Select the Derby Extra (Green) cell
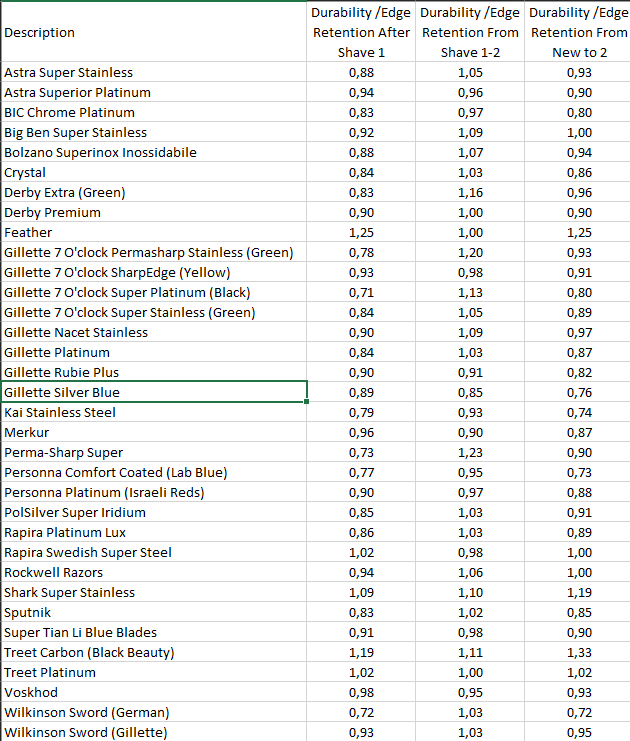Image resolution: width=630 pixels, height=741 pixels. click(x=154, y=192)
